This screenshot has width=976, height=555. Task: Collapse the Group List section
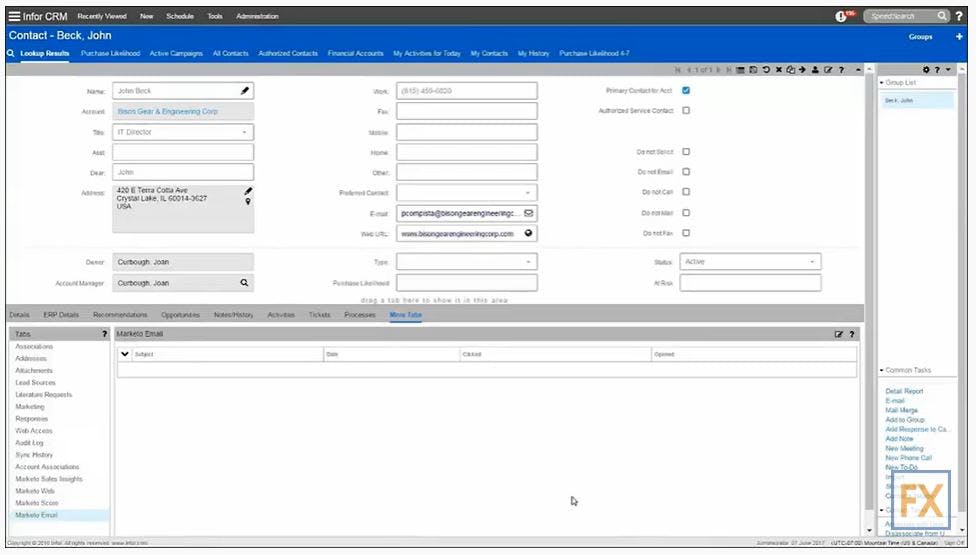pyautogui.click(x=882, y=83)
